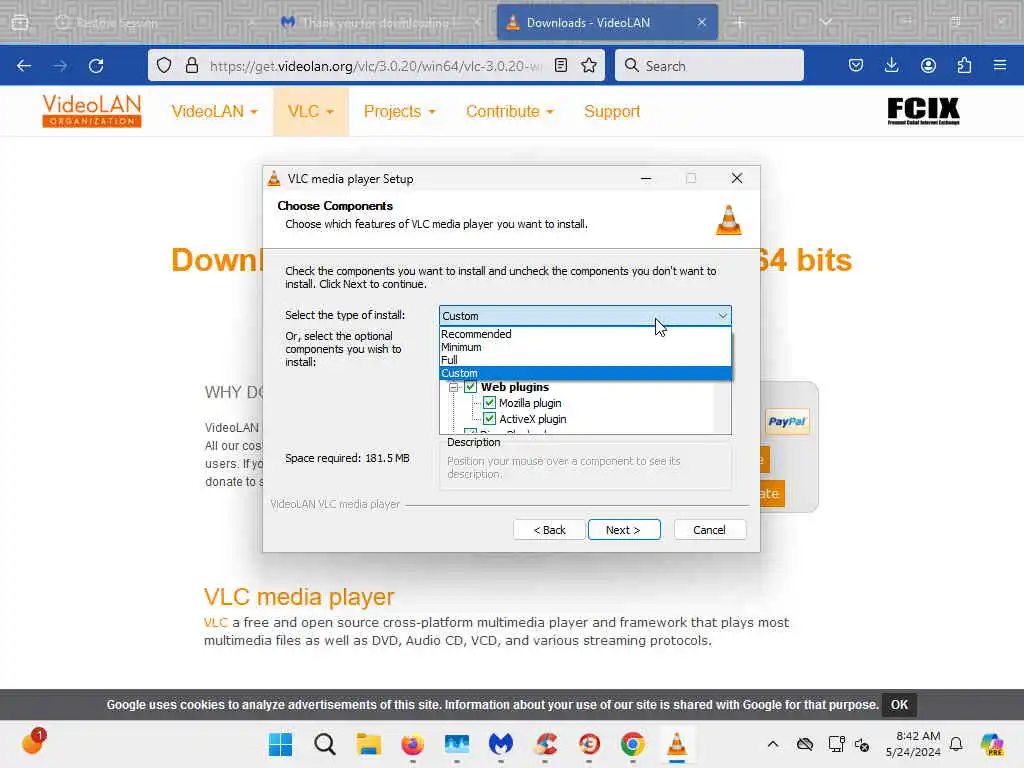Open the Firefox hamburger menu

[1000, 65]
